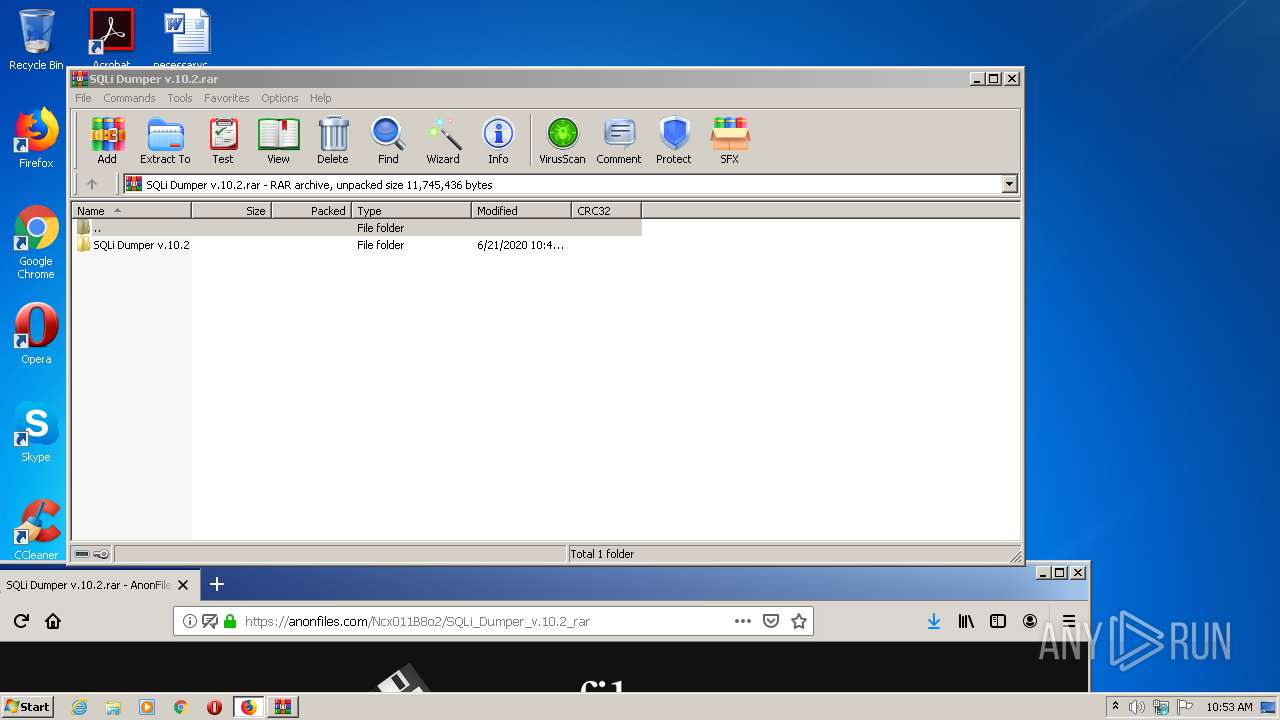This screenshot has height=720, width=1280.
Task: Open the Favorites menu
Action: click(x=227, y=98)
